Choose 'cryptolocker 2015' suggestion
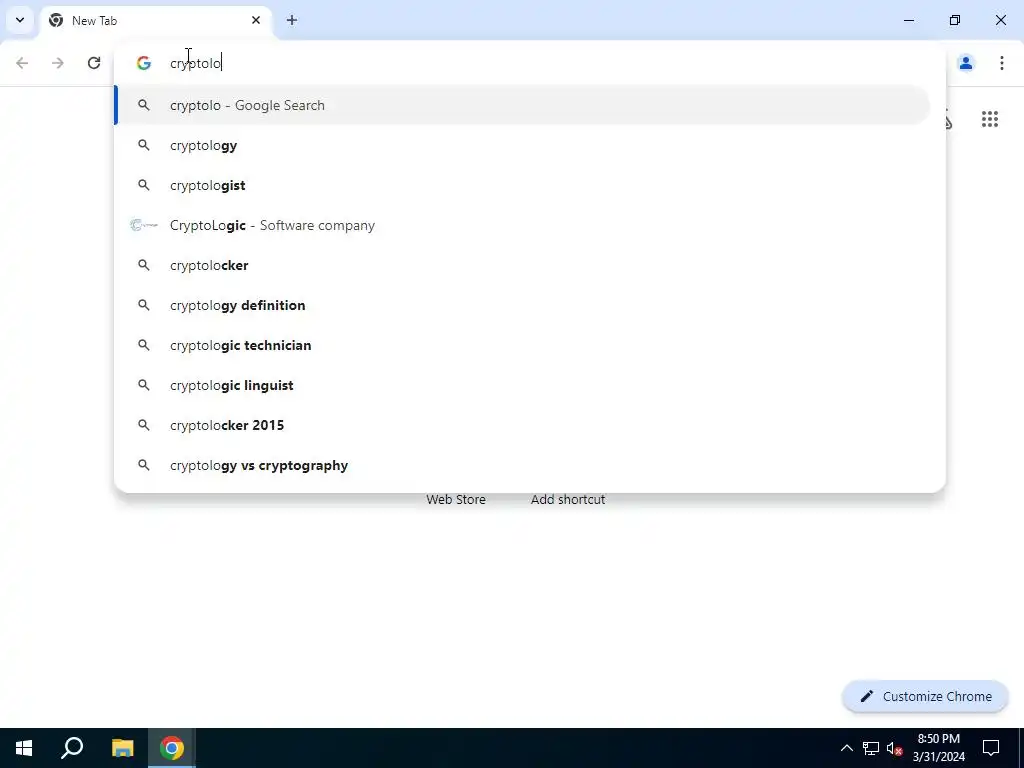This screenshot has height=768, width=1024. pyautogui.click(x=522, y=425)
